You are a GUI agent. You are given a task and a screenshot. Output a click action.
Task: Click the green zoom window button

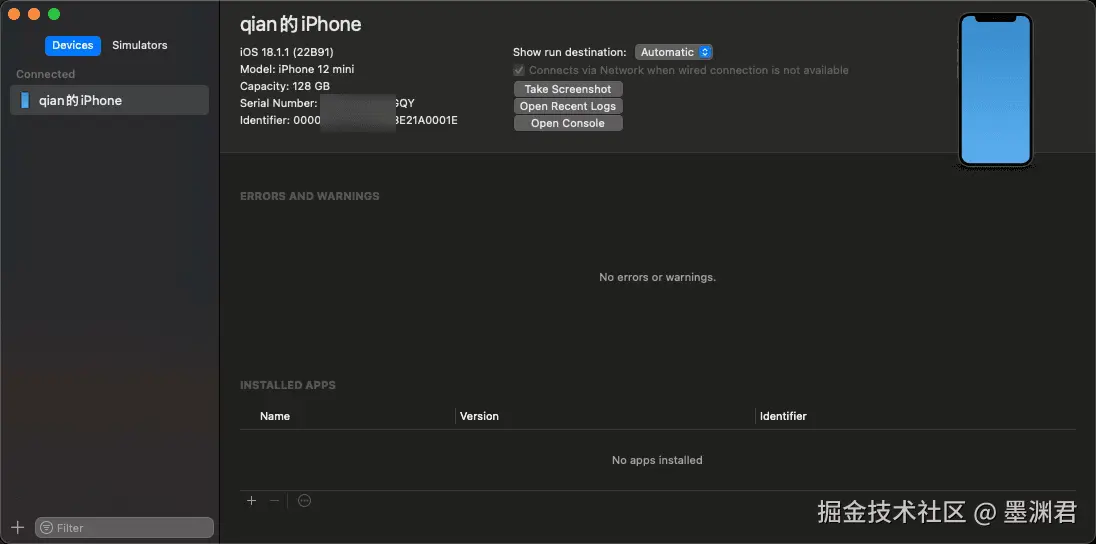click(54, 14)
